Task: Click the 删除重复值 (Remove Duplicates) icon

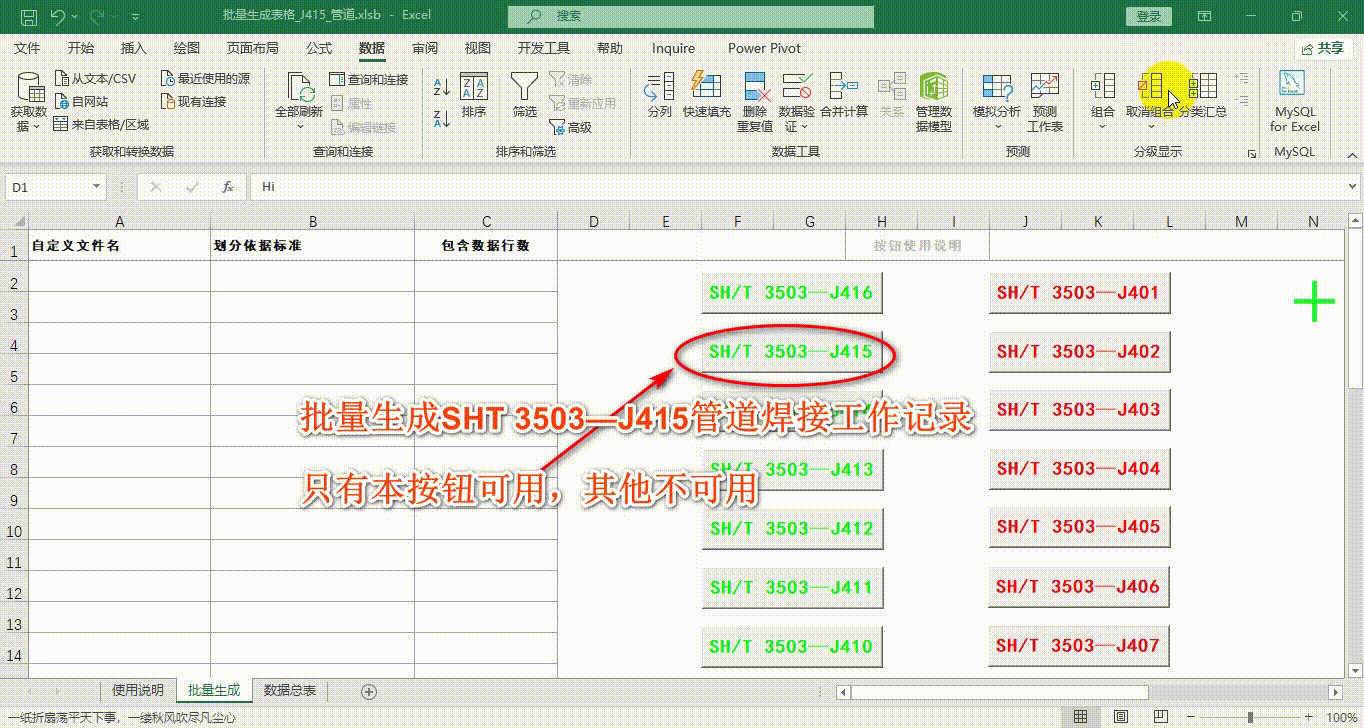Action: point(755,90)
